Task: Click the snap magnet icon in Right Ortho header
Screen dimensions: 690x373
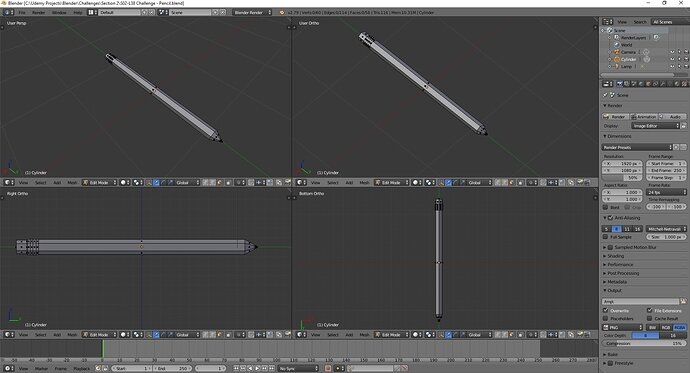Action: [251, 335]
